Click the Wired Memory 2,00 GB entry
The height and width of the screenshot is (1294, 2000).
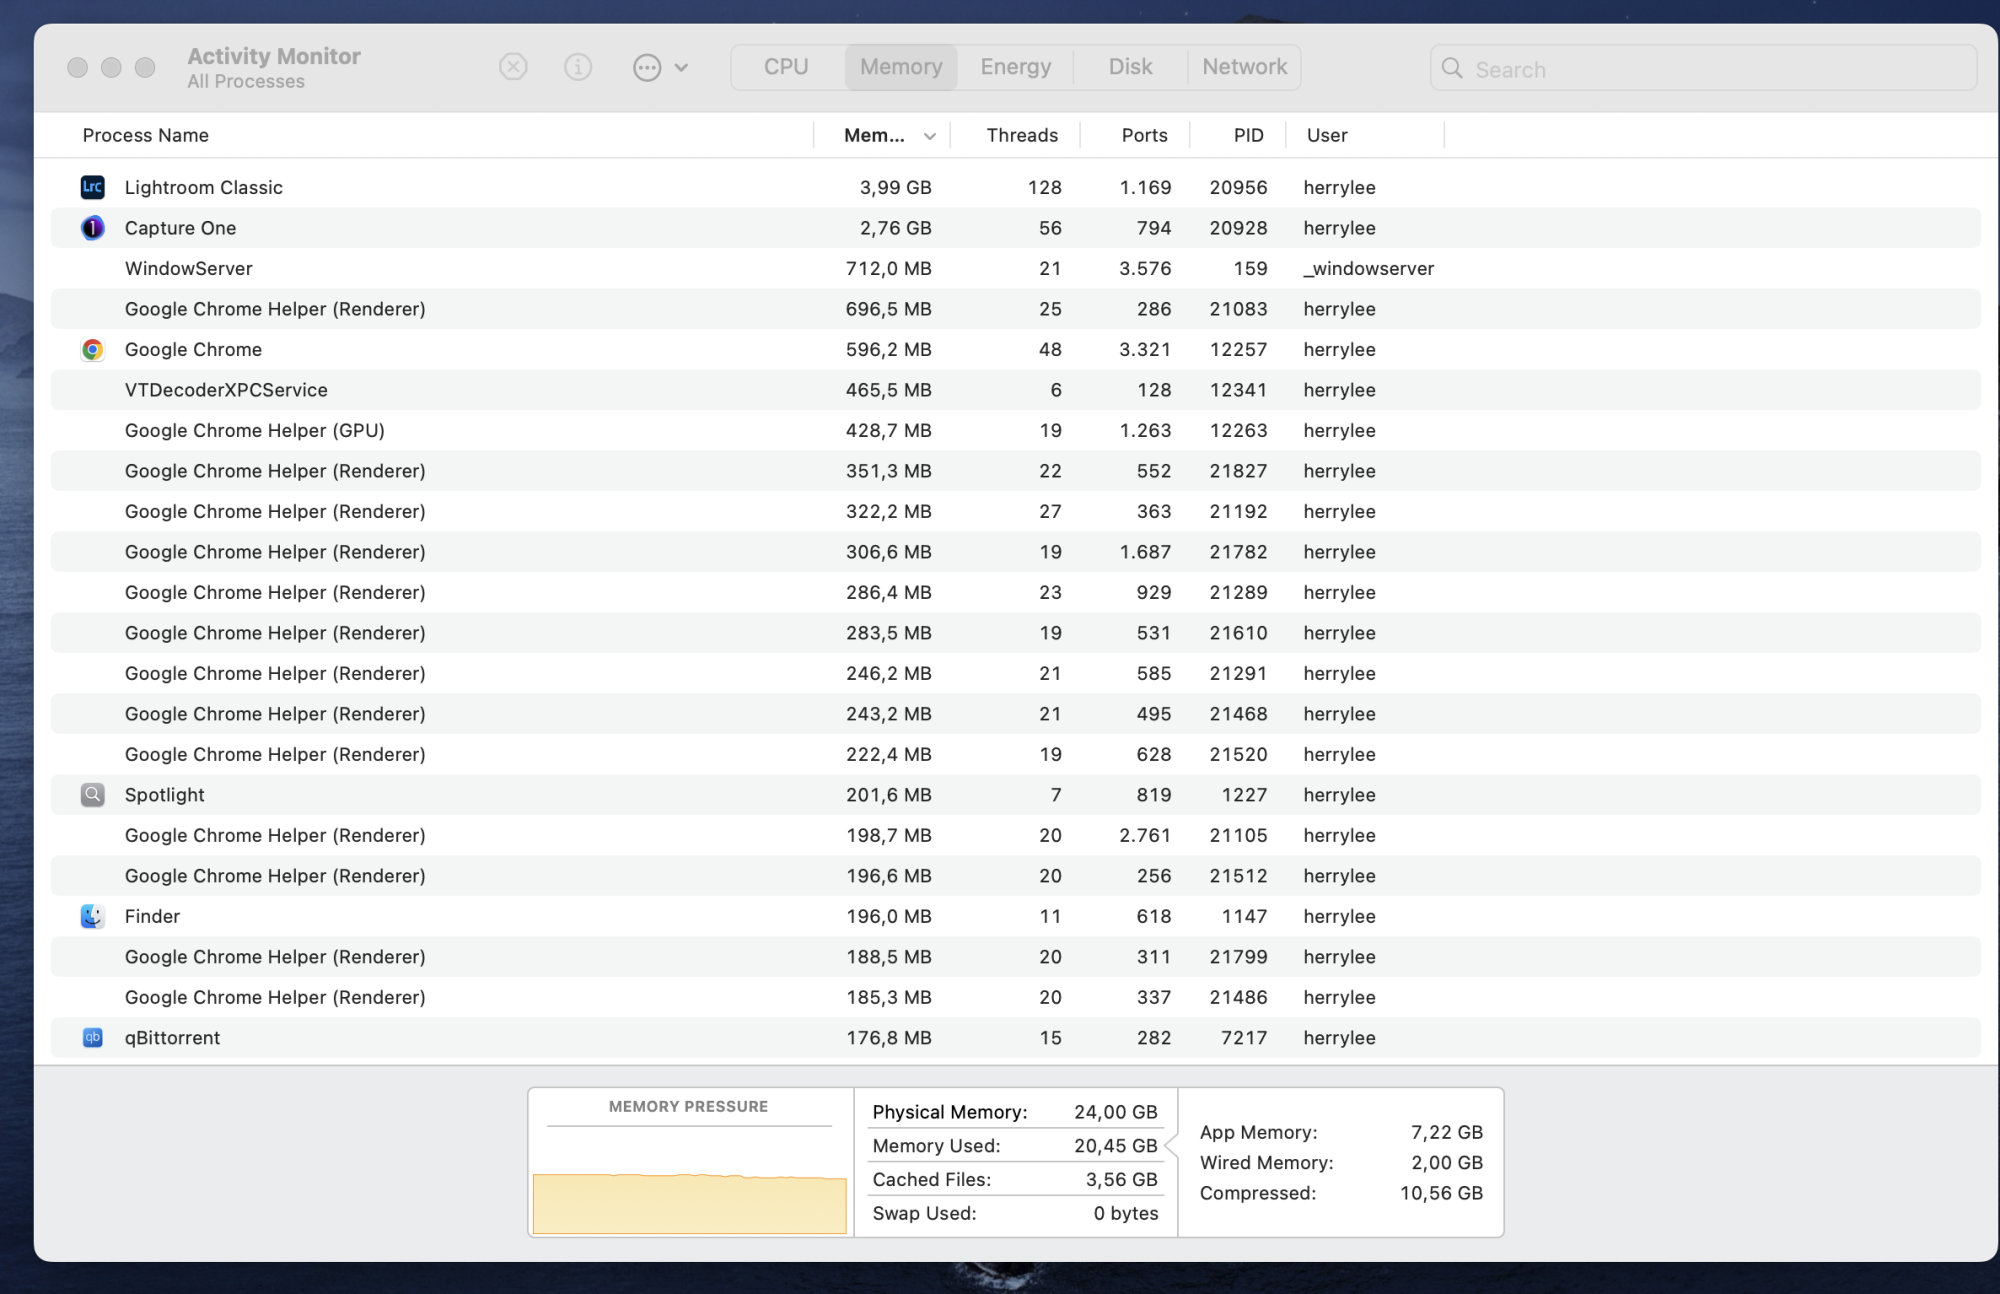(1341, 1162)
